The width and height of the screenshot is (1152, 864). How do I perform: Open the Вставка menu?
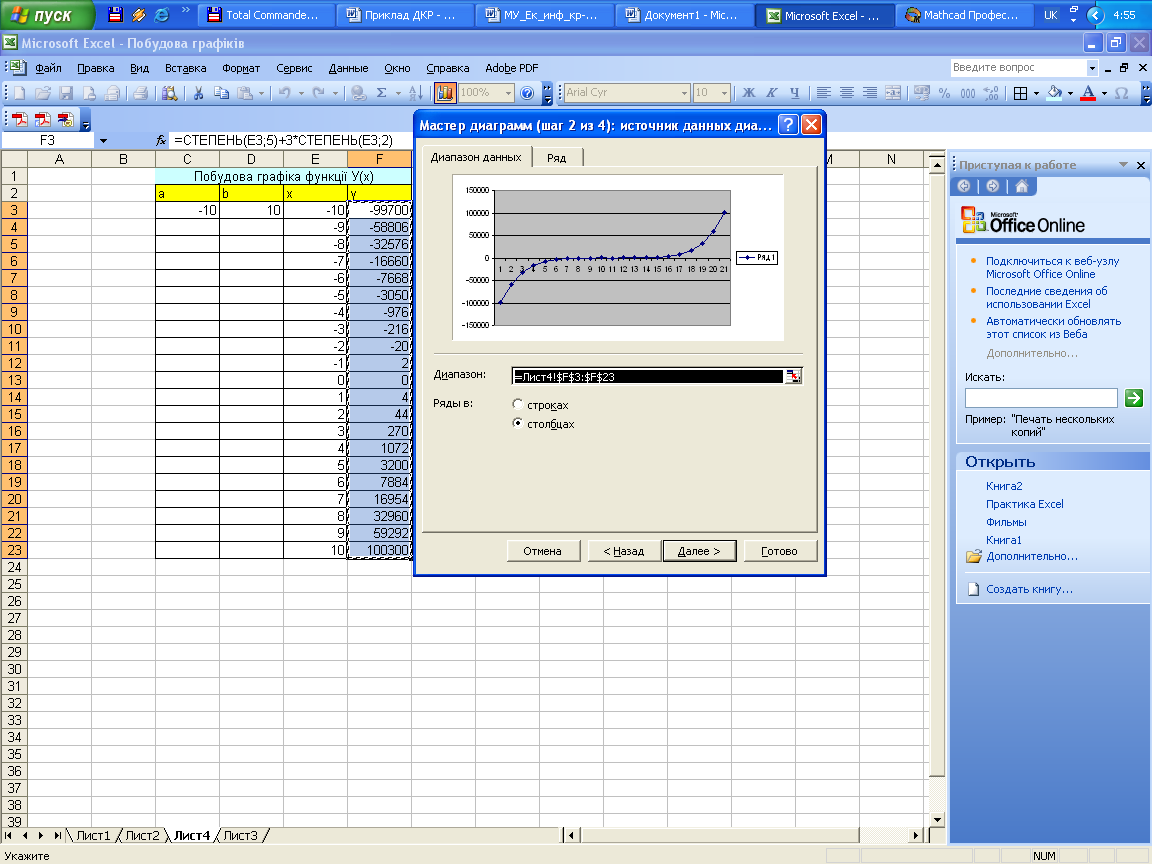[x=185, y=68]
